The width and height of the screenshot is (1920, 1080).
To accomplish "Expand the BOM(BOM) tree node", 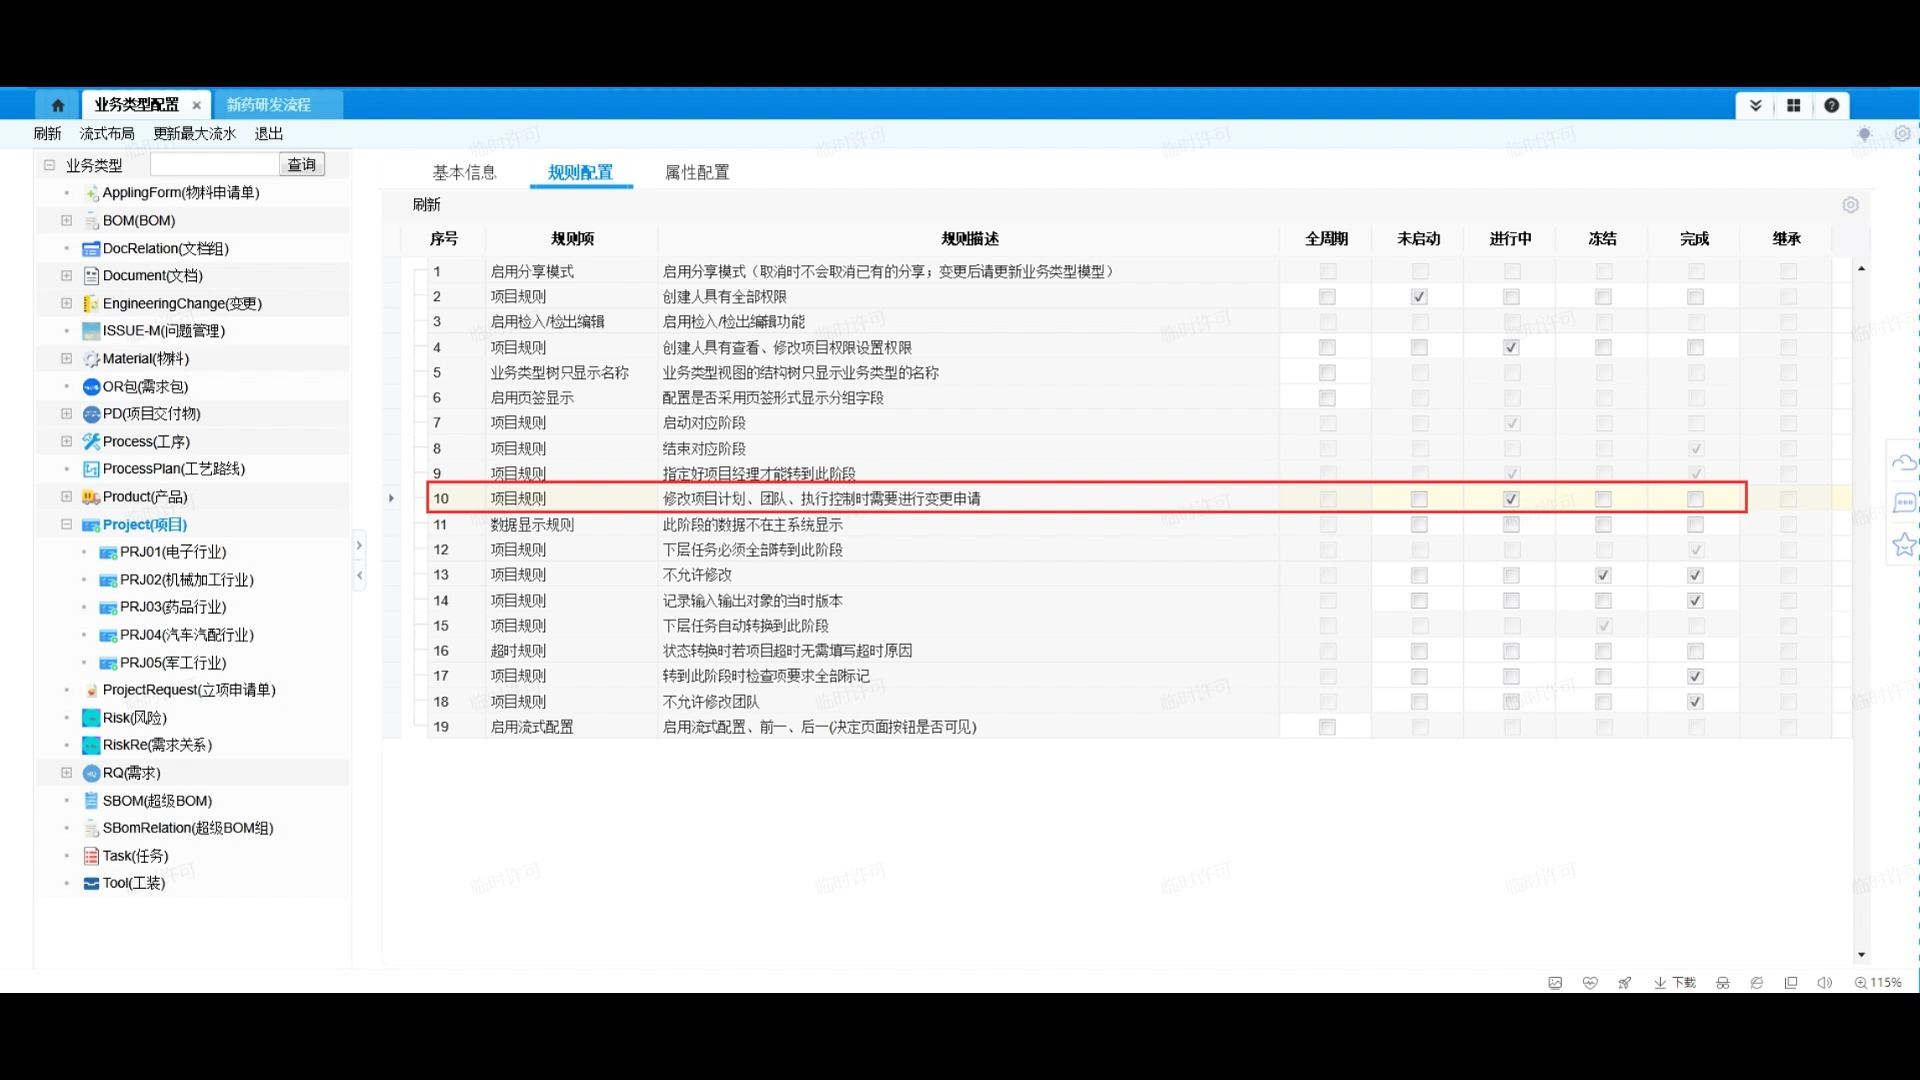I will pos(67,220).
